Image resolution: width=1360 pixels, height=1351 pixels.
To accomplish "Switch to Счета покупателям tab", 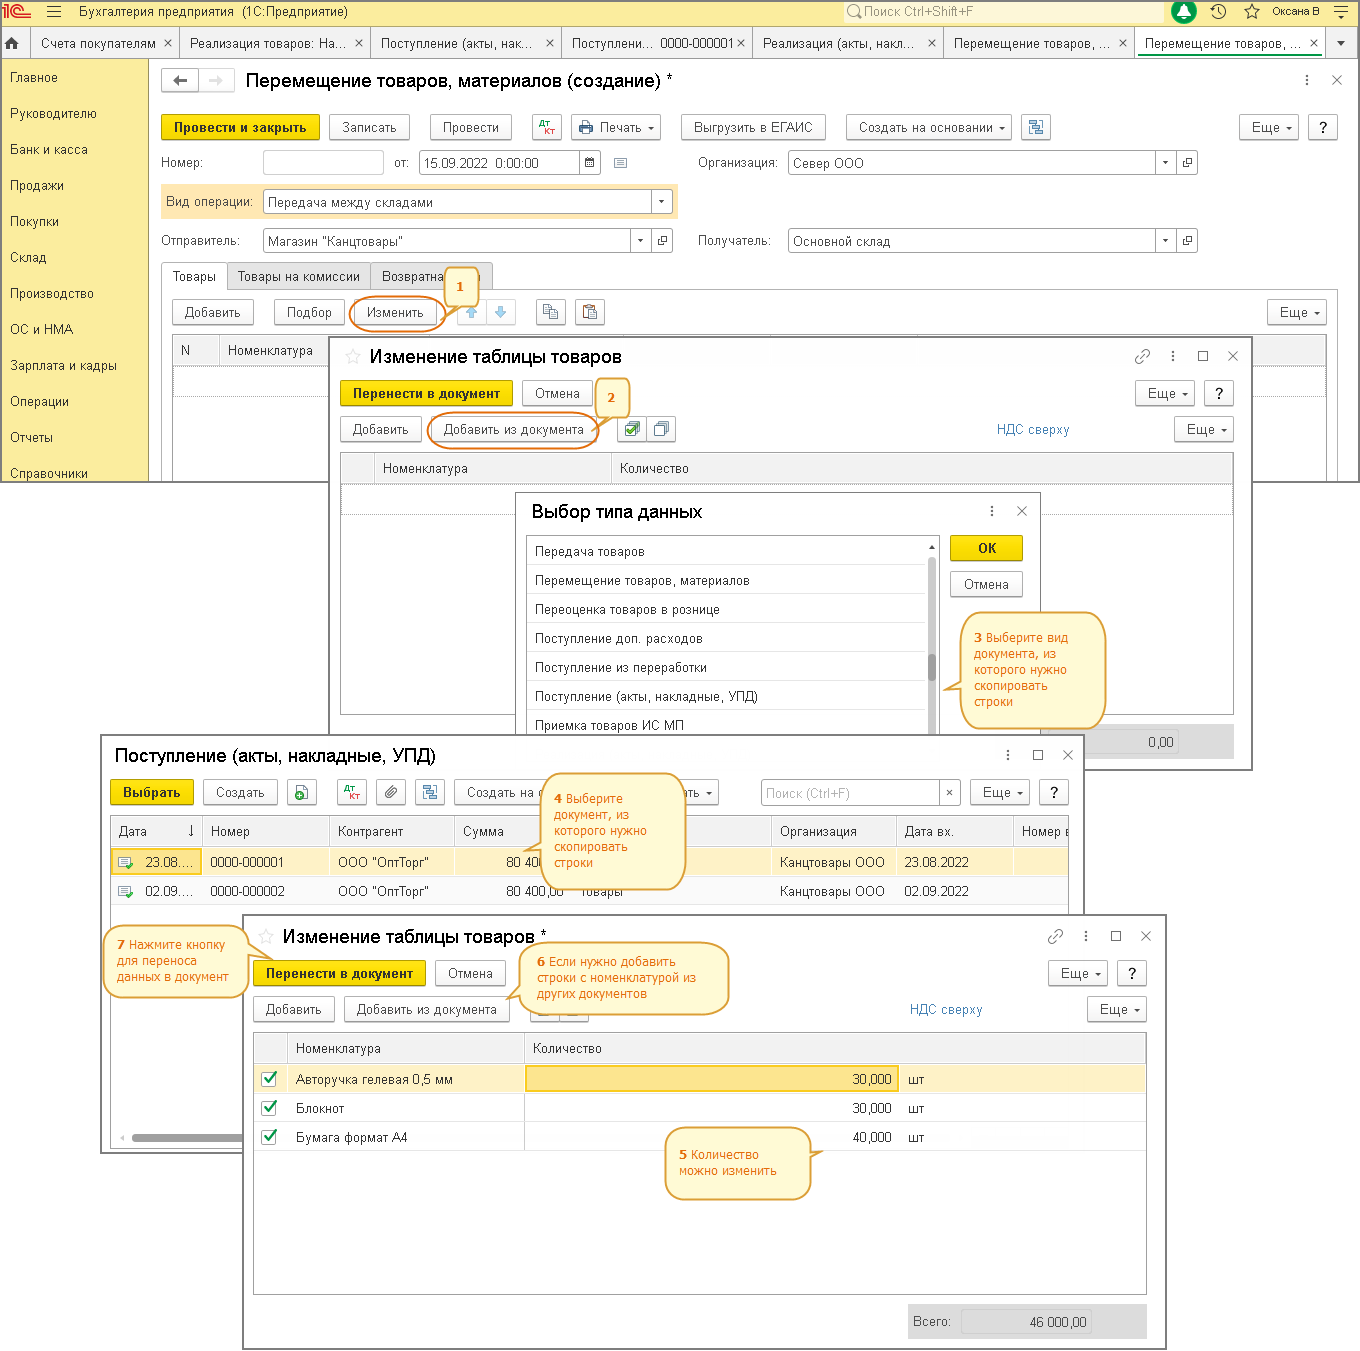I will 98,43.
